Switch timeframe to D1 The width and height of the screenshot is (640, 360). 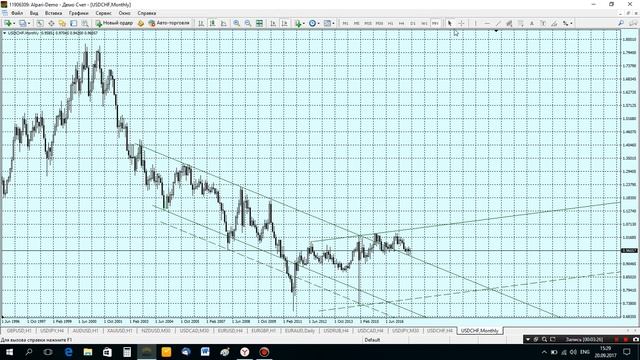(x=413, y=23)
